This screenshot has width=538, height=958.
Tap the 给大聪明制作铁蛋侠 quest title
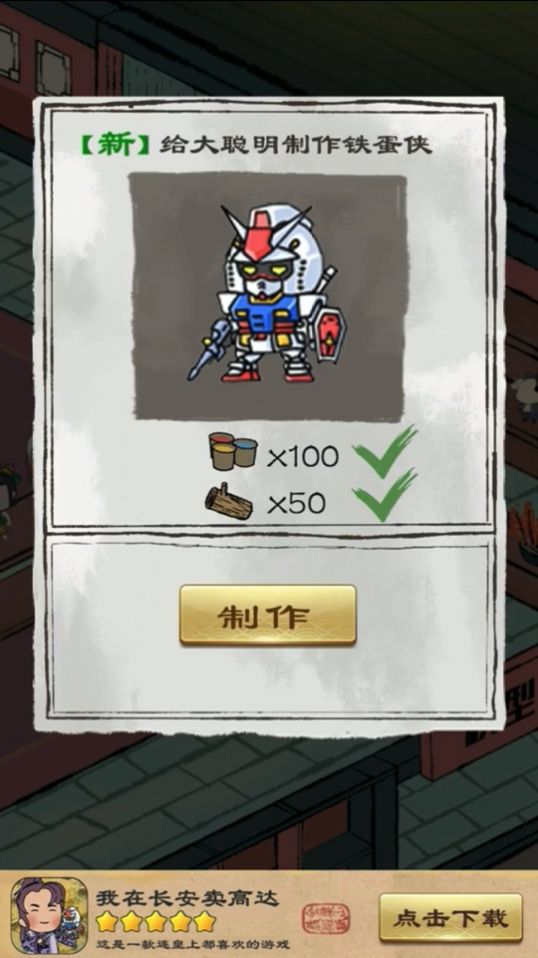(x=296, y=145)
